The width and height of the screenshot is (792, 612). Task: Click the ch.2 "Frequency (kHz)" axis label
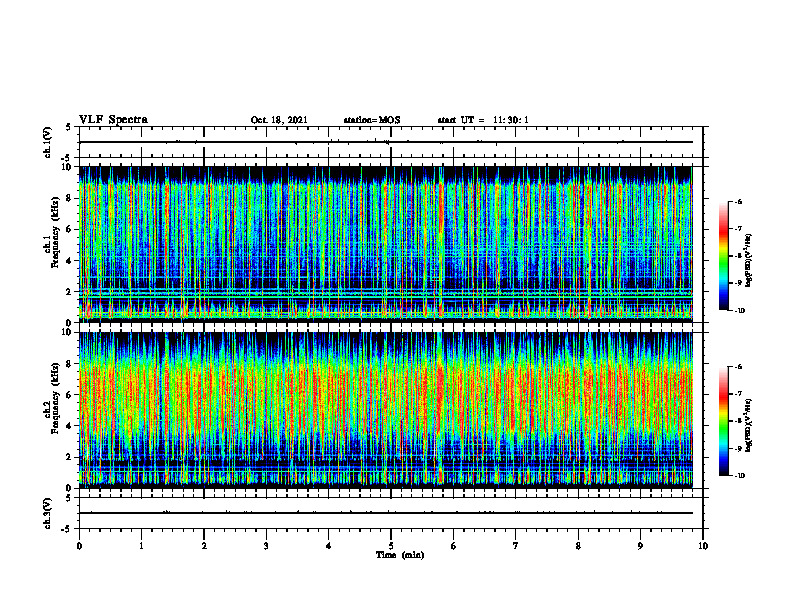pyautogui.click(x=55, y=398)
